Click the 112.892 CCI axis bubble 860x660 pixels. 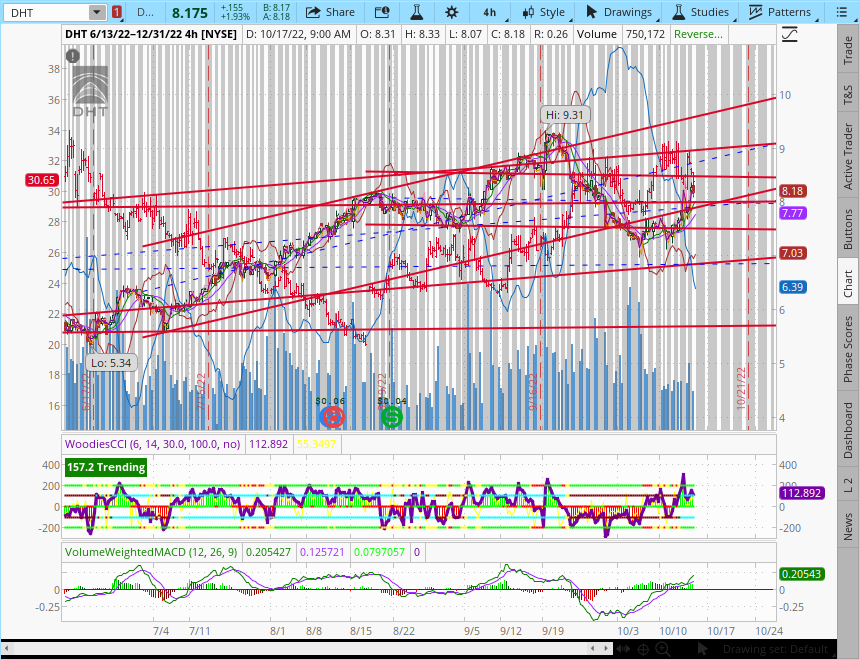pos(801,493)
